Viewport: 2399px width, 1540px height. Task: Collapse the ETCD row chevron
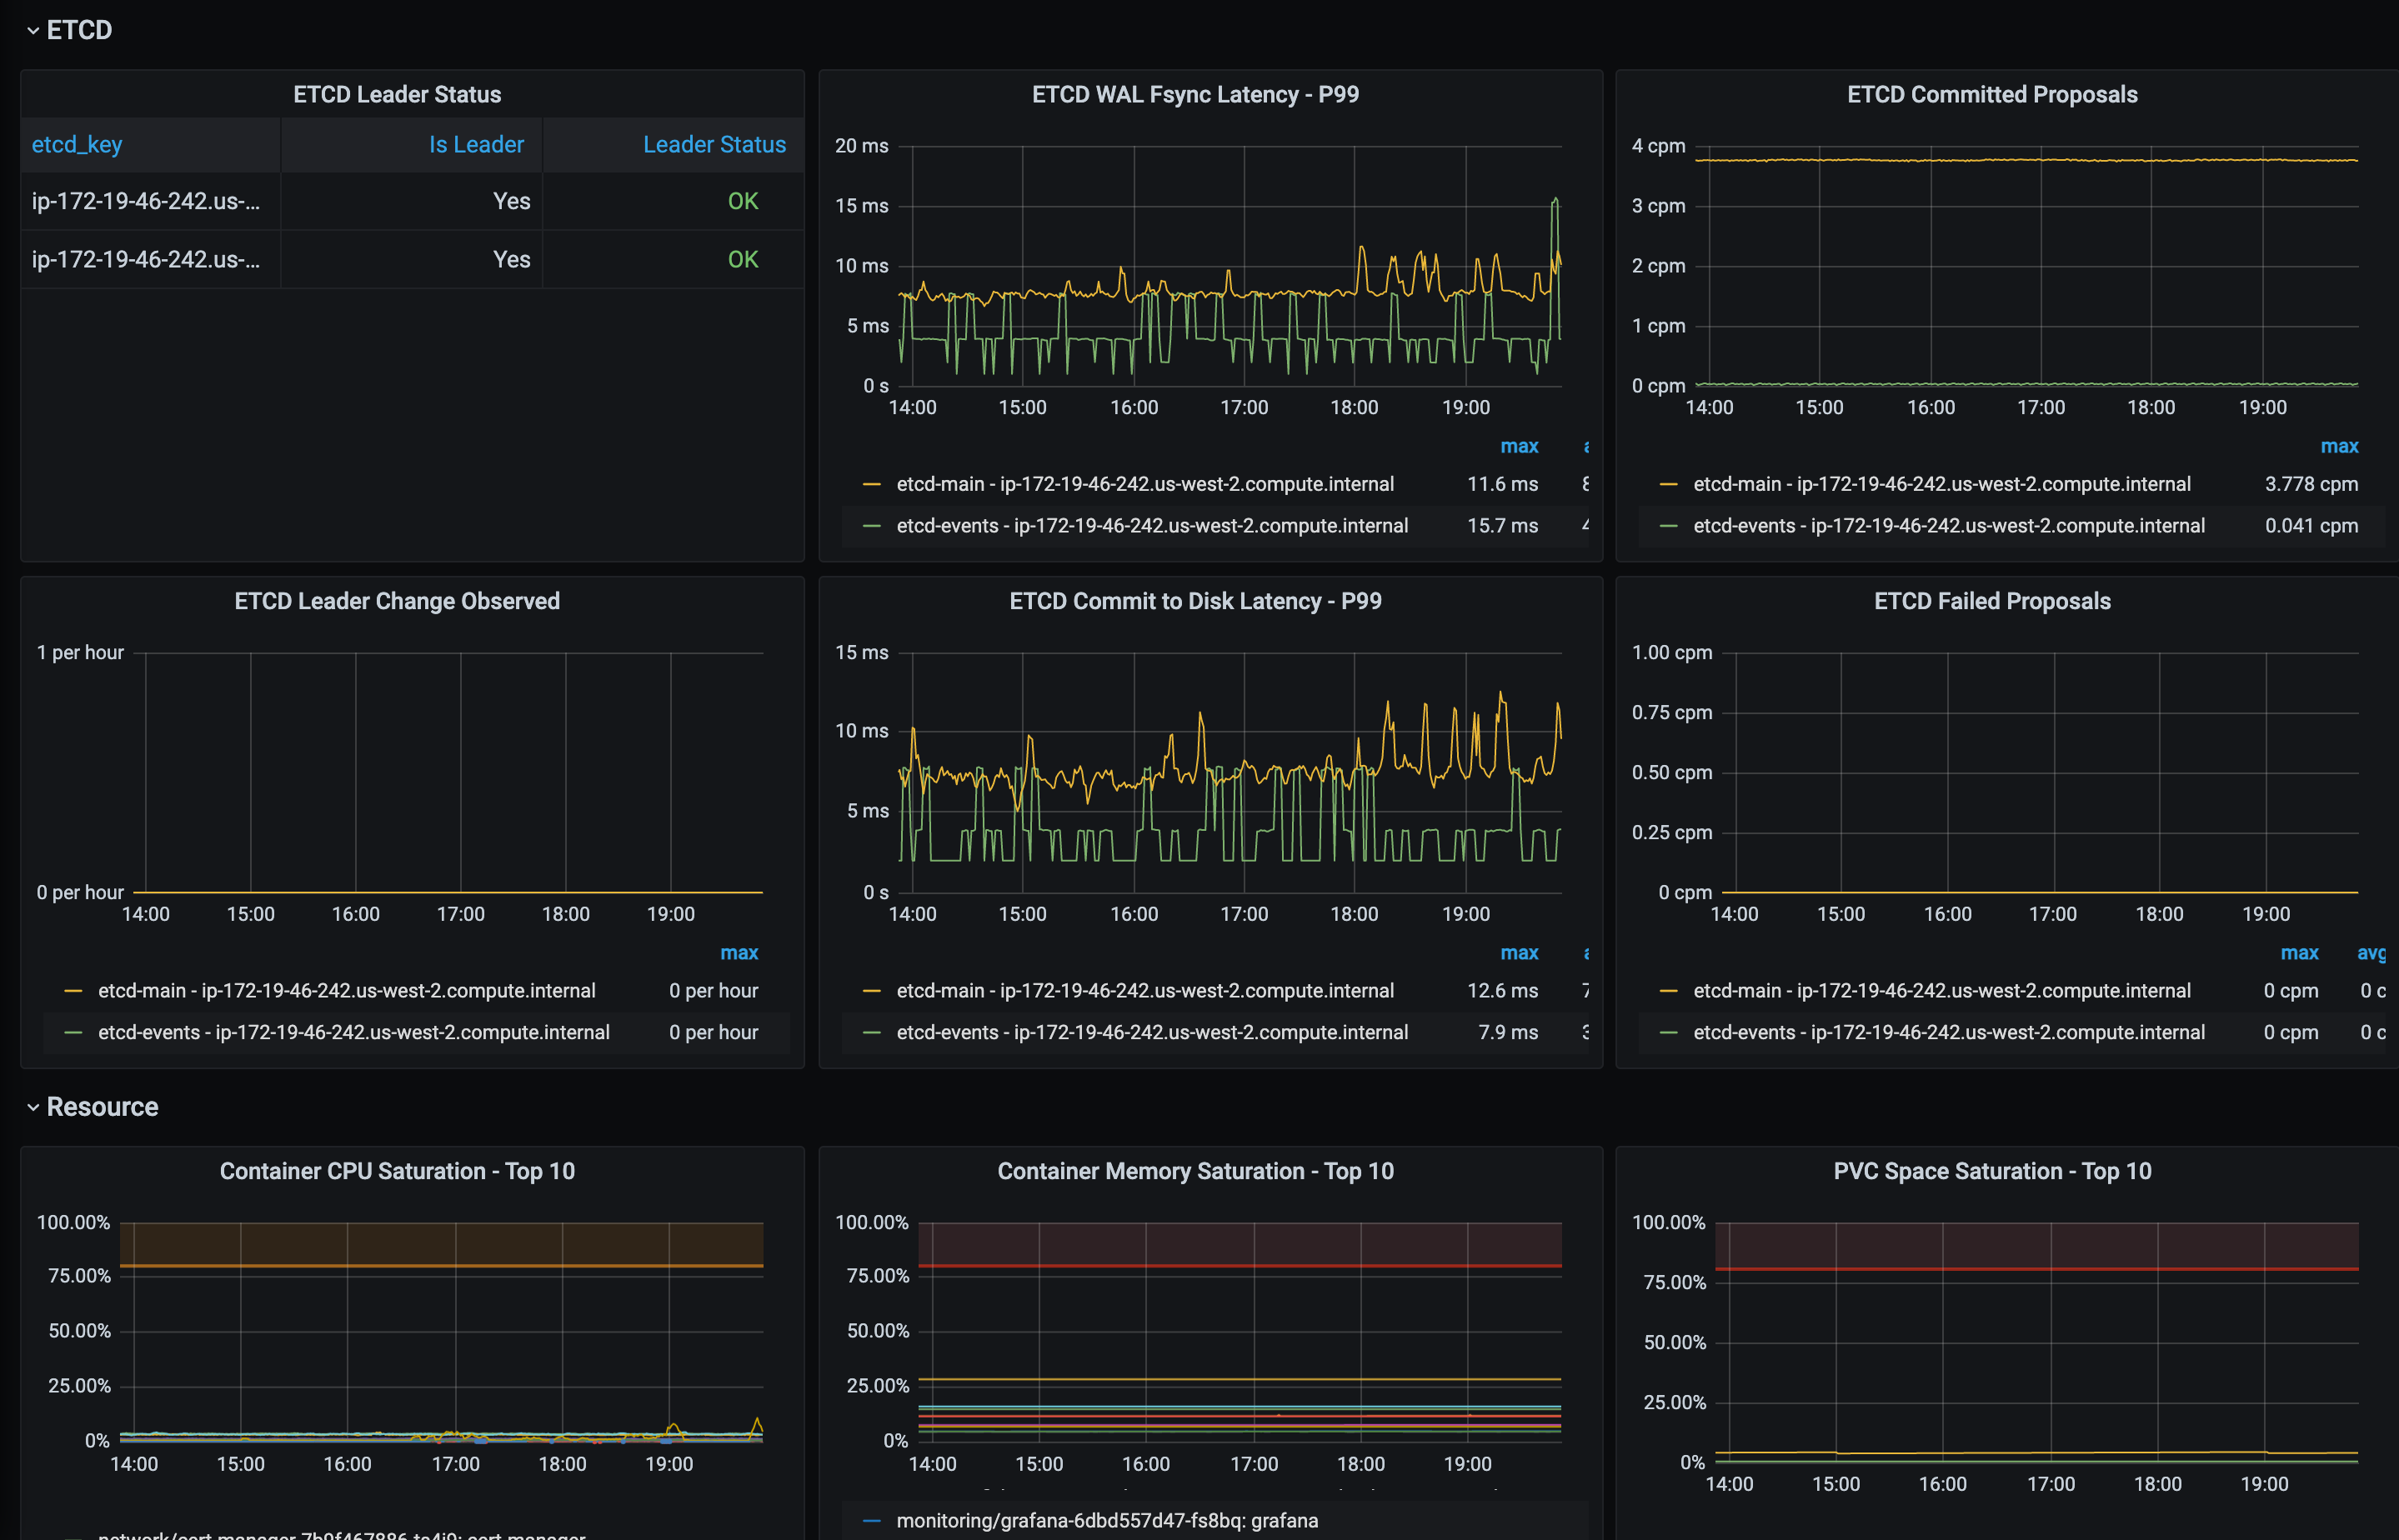(33, 30)
